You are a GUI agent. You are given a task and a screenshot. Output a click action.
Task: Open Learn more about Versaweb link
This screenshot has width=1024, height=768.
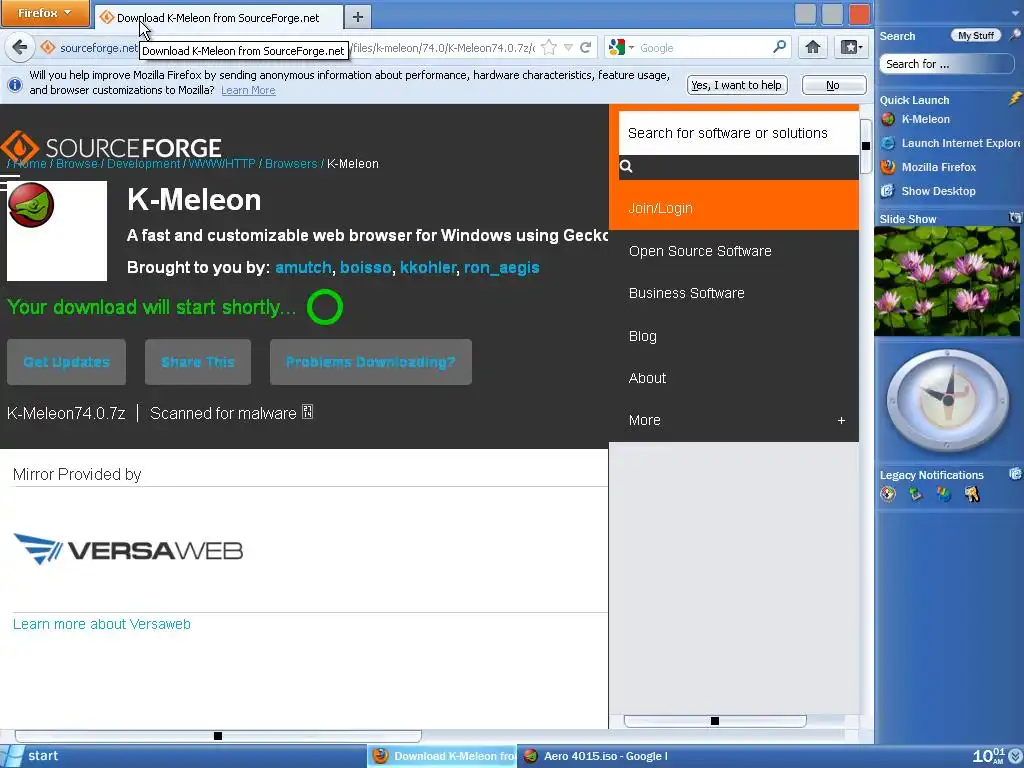click(102, 624)
